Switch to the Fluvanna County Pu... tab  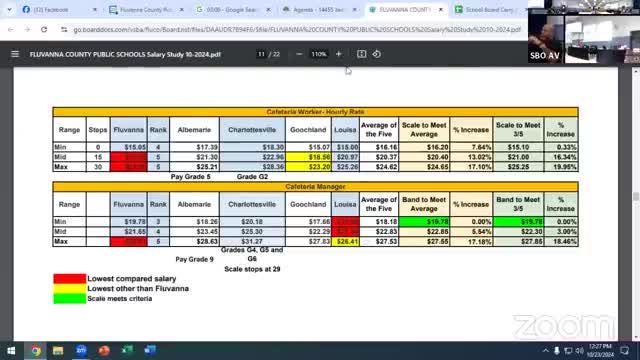click(x=147, y=9)
